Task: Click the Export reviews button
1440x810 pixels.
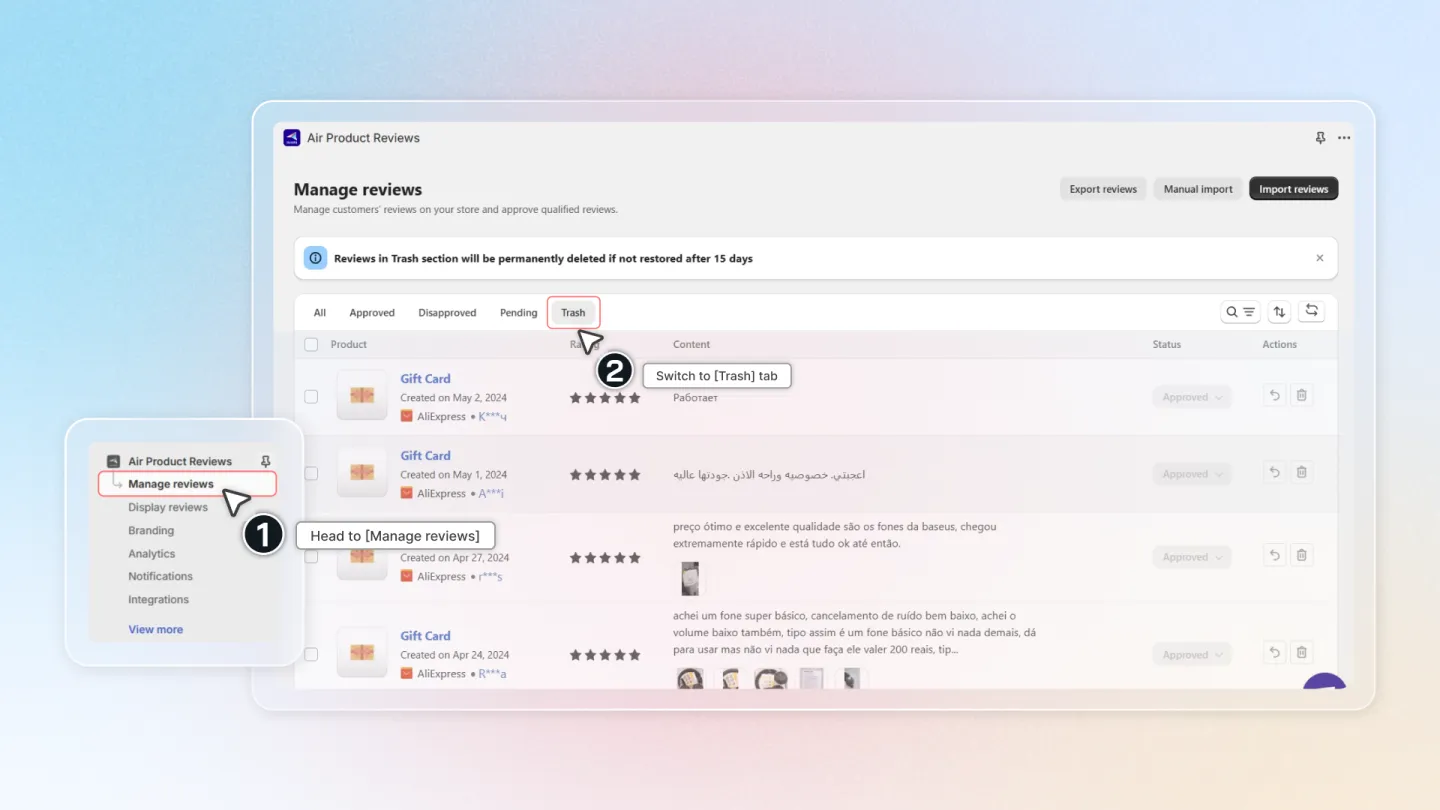Action: tap(1103, 189)
